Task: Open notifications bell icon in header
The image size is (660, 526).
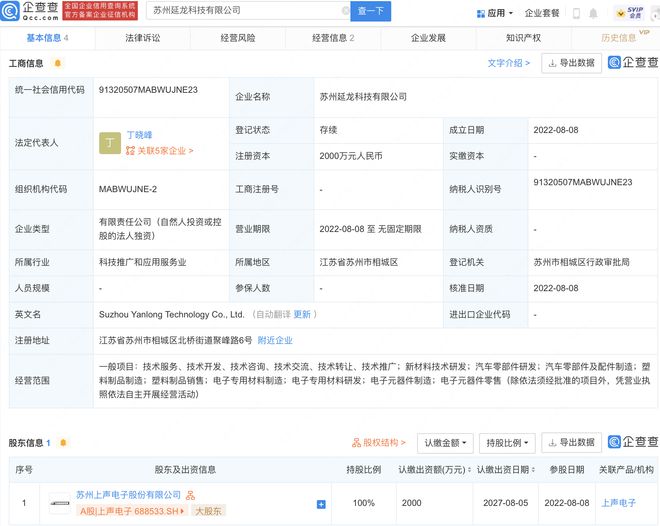Action: (593, 13)
